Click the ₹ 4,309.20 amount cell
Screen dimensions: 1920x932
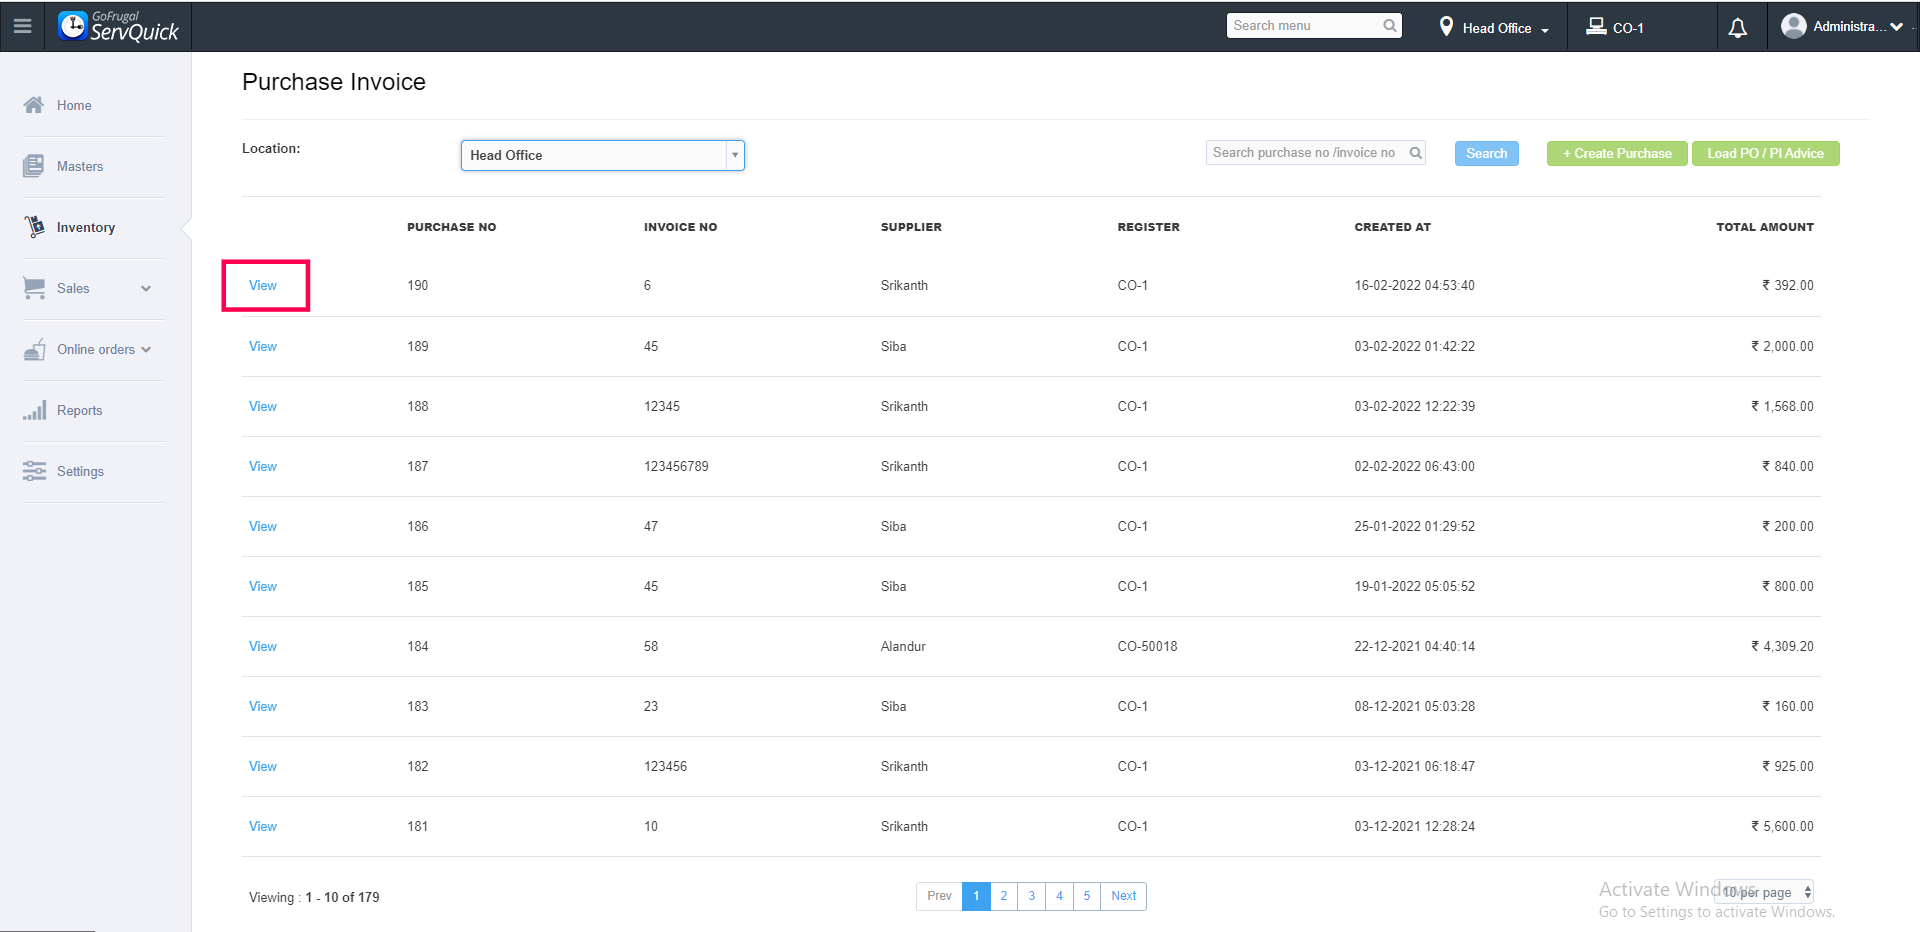pyautogui.click(x=1782, y=646)
